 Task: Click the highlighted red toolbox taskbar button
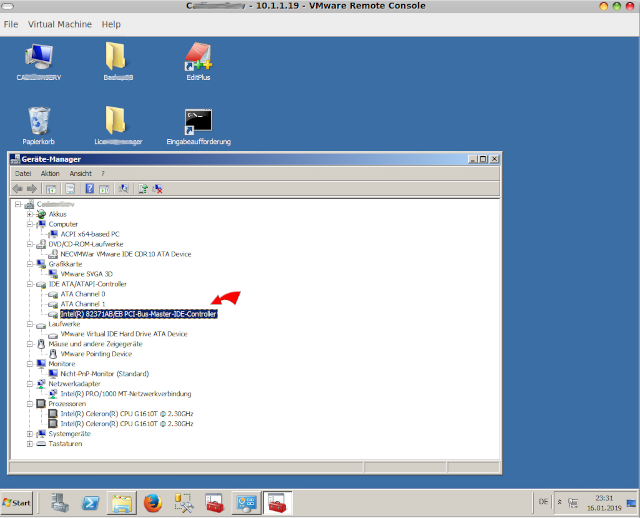[x=277, y=503]
